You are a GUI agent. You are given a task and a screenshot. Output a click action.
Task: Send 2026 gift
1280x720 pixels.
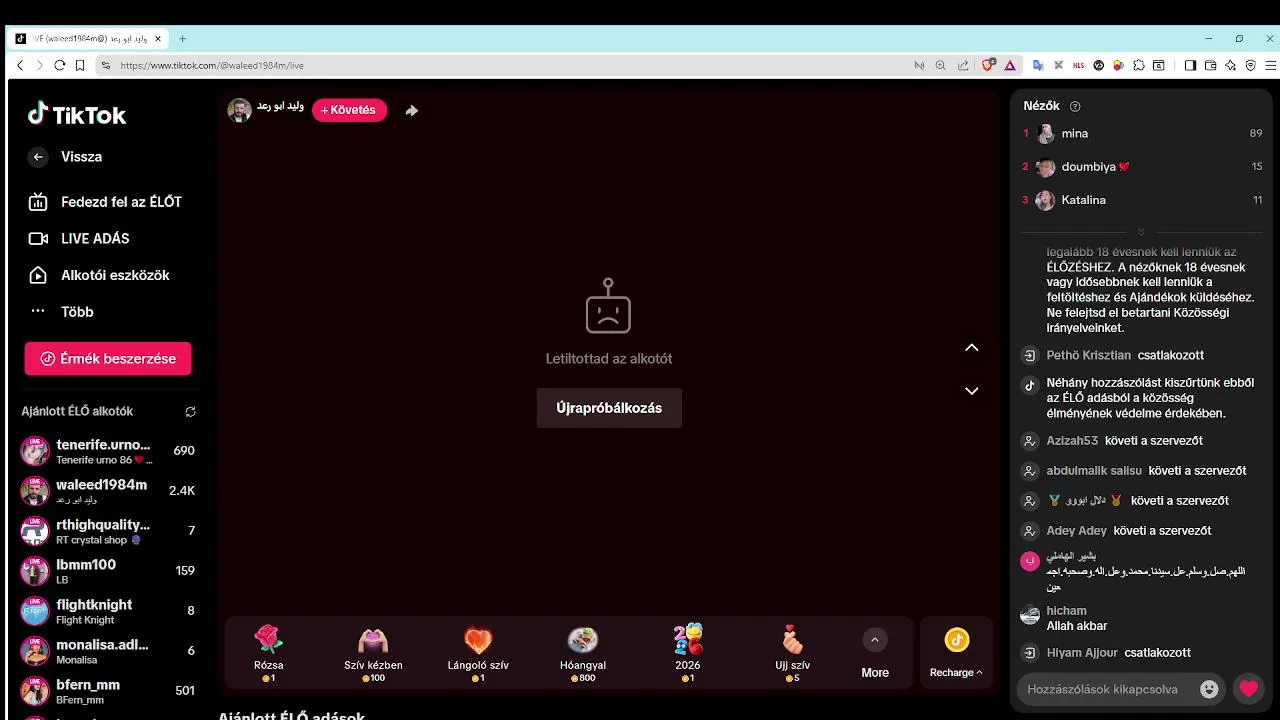[688, 653]
